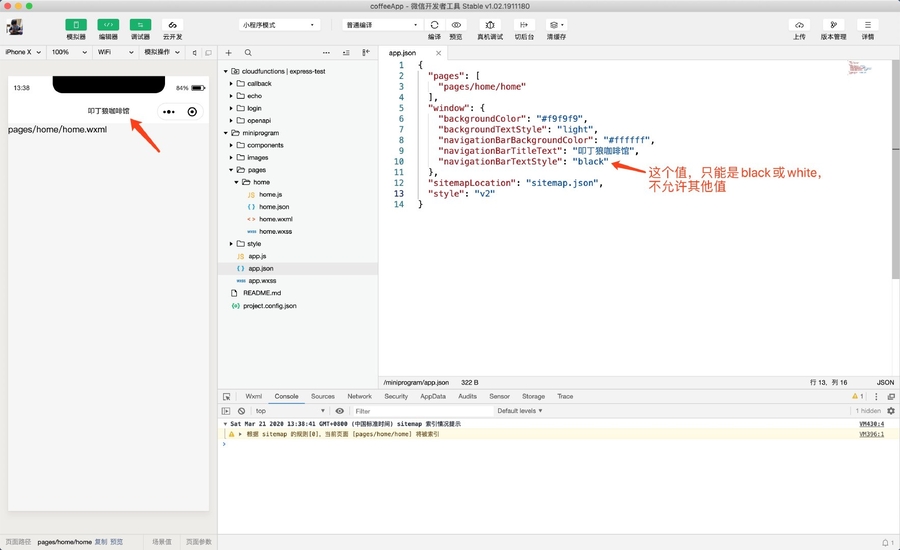Switch to the Network tab
Image resolution: width=900 pixels, height=550 pixels.
click(x=359, y=396)
